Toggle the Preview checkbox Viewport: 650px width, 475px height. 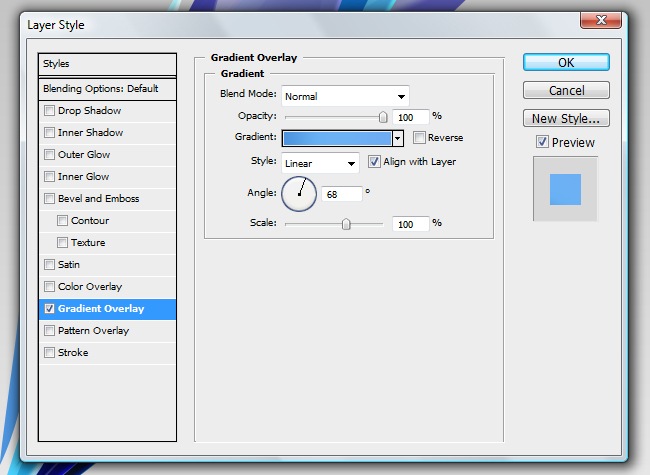click(x=542, y=142)
